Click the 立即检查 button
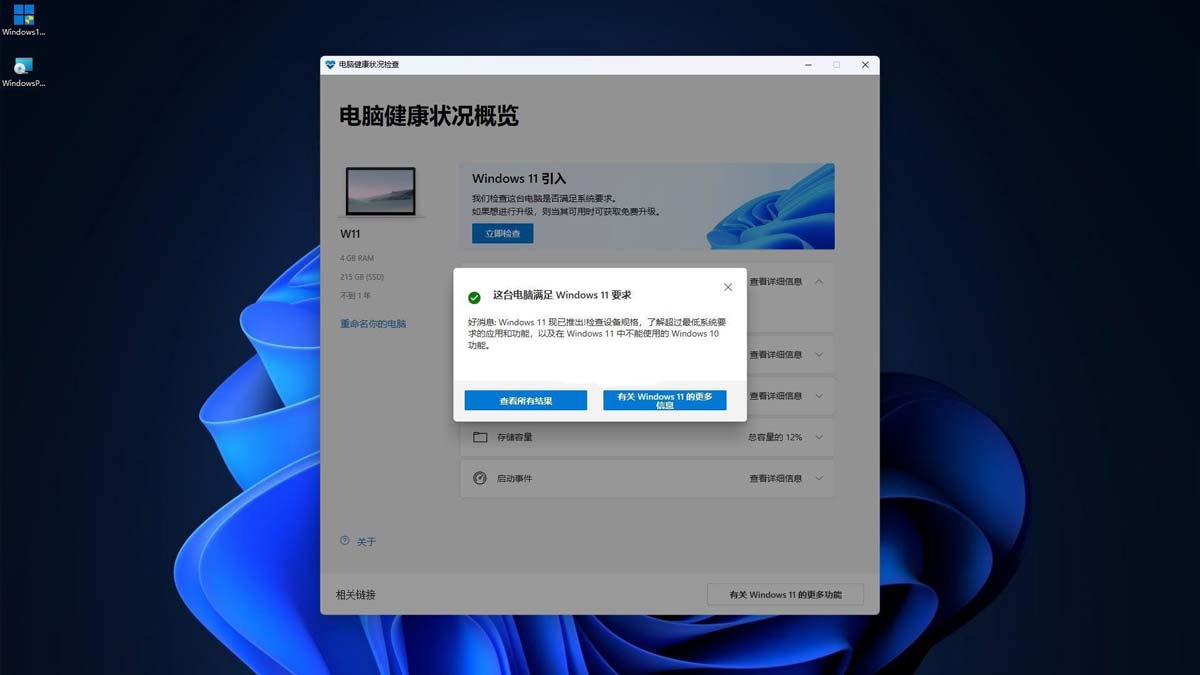The height and width of the screenshot is (675, 1200). [503, 233]
